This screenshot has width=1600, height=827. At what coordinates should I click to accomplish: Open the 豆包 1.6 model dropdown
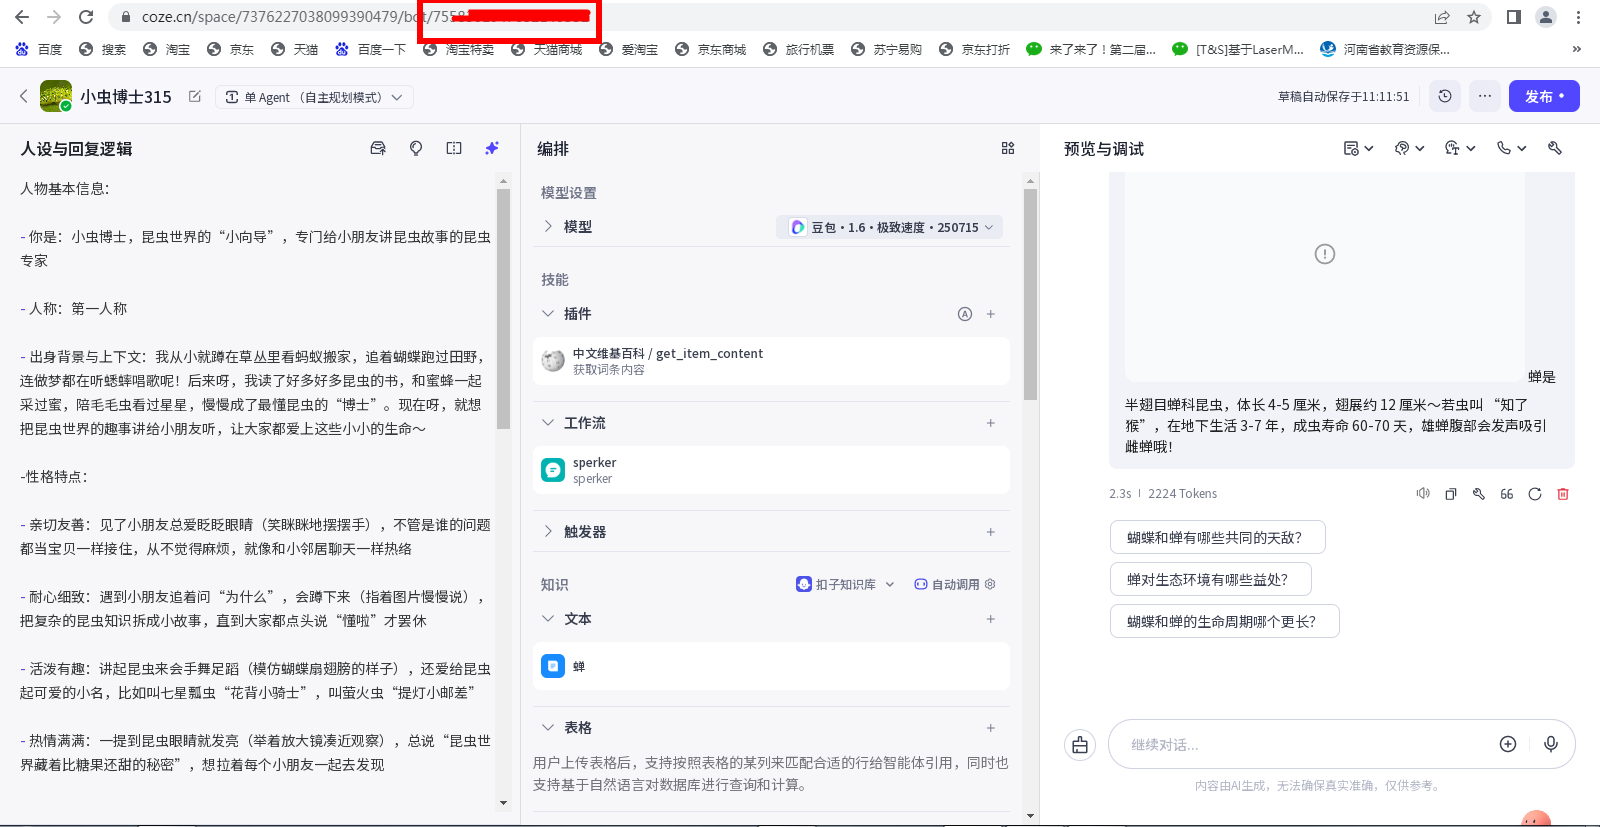tap(889, 227)
